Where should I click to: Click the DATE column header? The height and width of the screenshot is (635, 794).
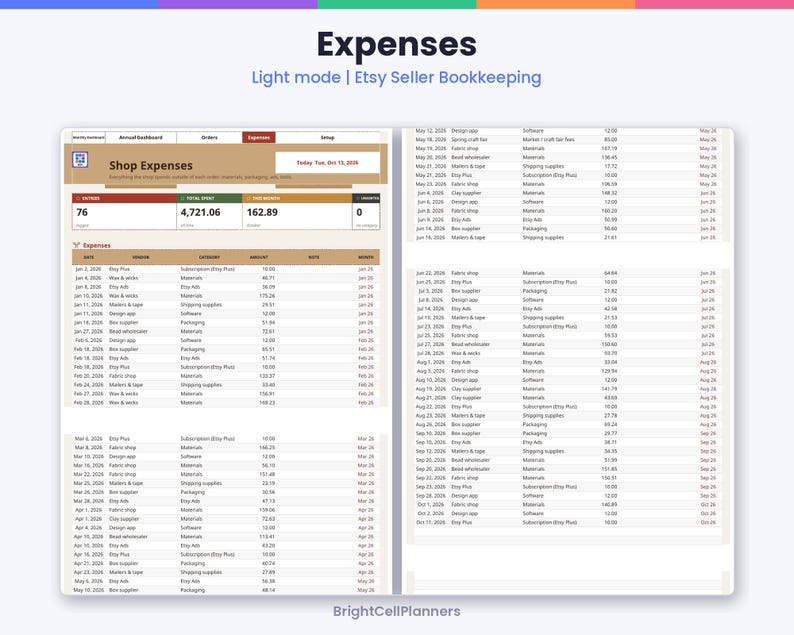pyautogui.click(x=89, y=257)
